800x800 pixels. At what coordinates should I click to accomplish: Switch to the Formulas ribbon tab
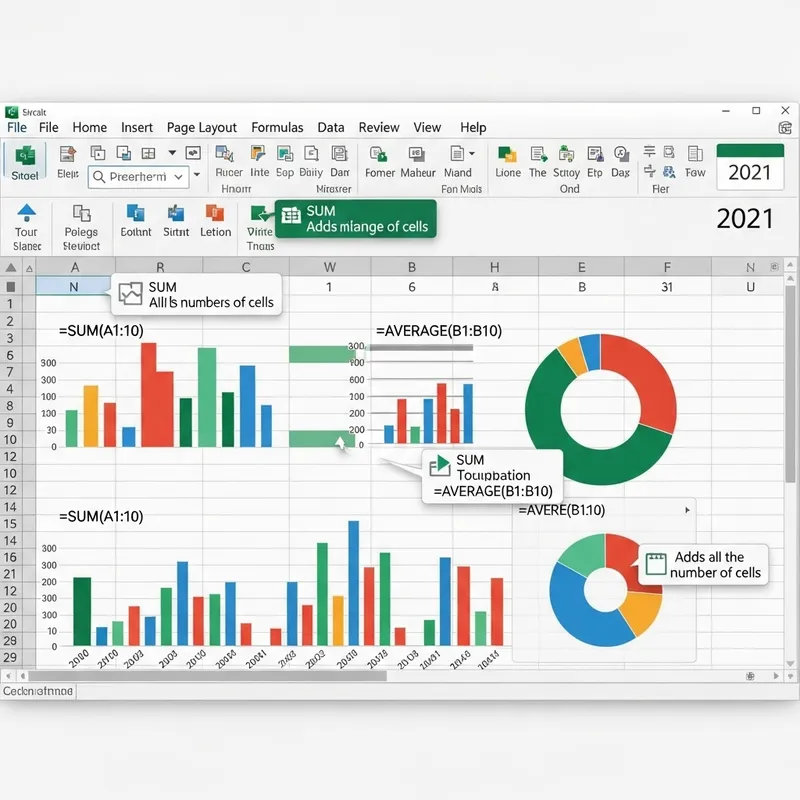pos(277,127)
